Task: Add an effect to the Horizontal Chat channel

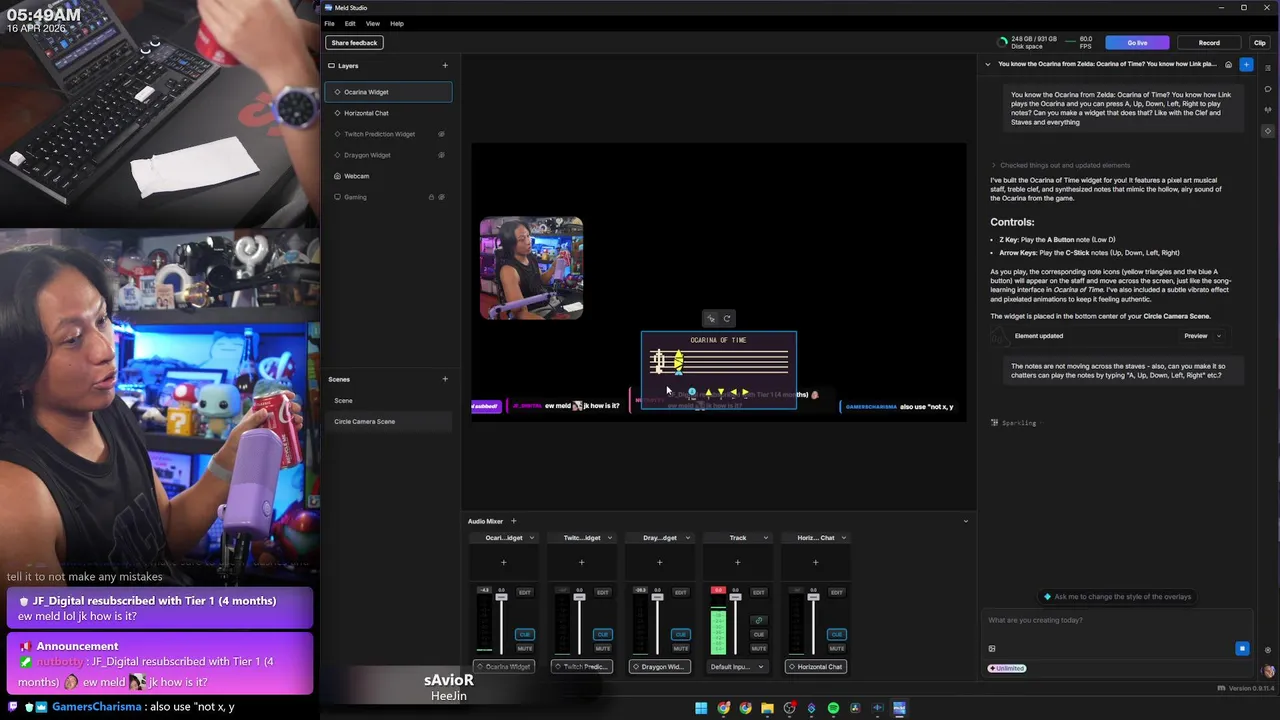Action: [x=815, y=562]
